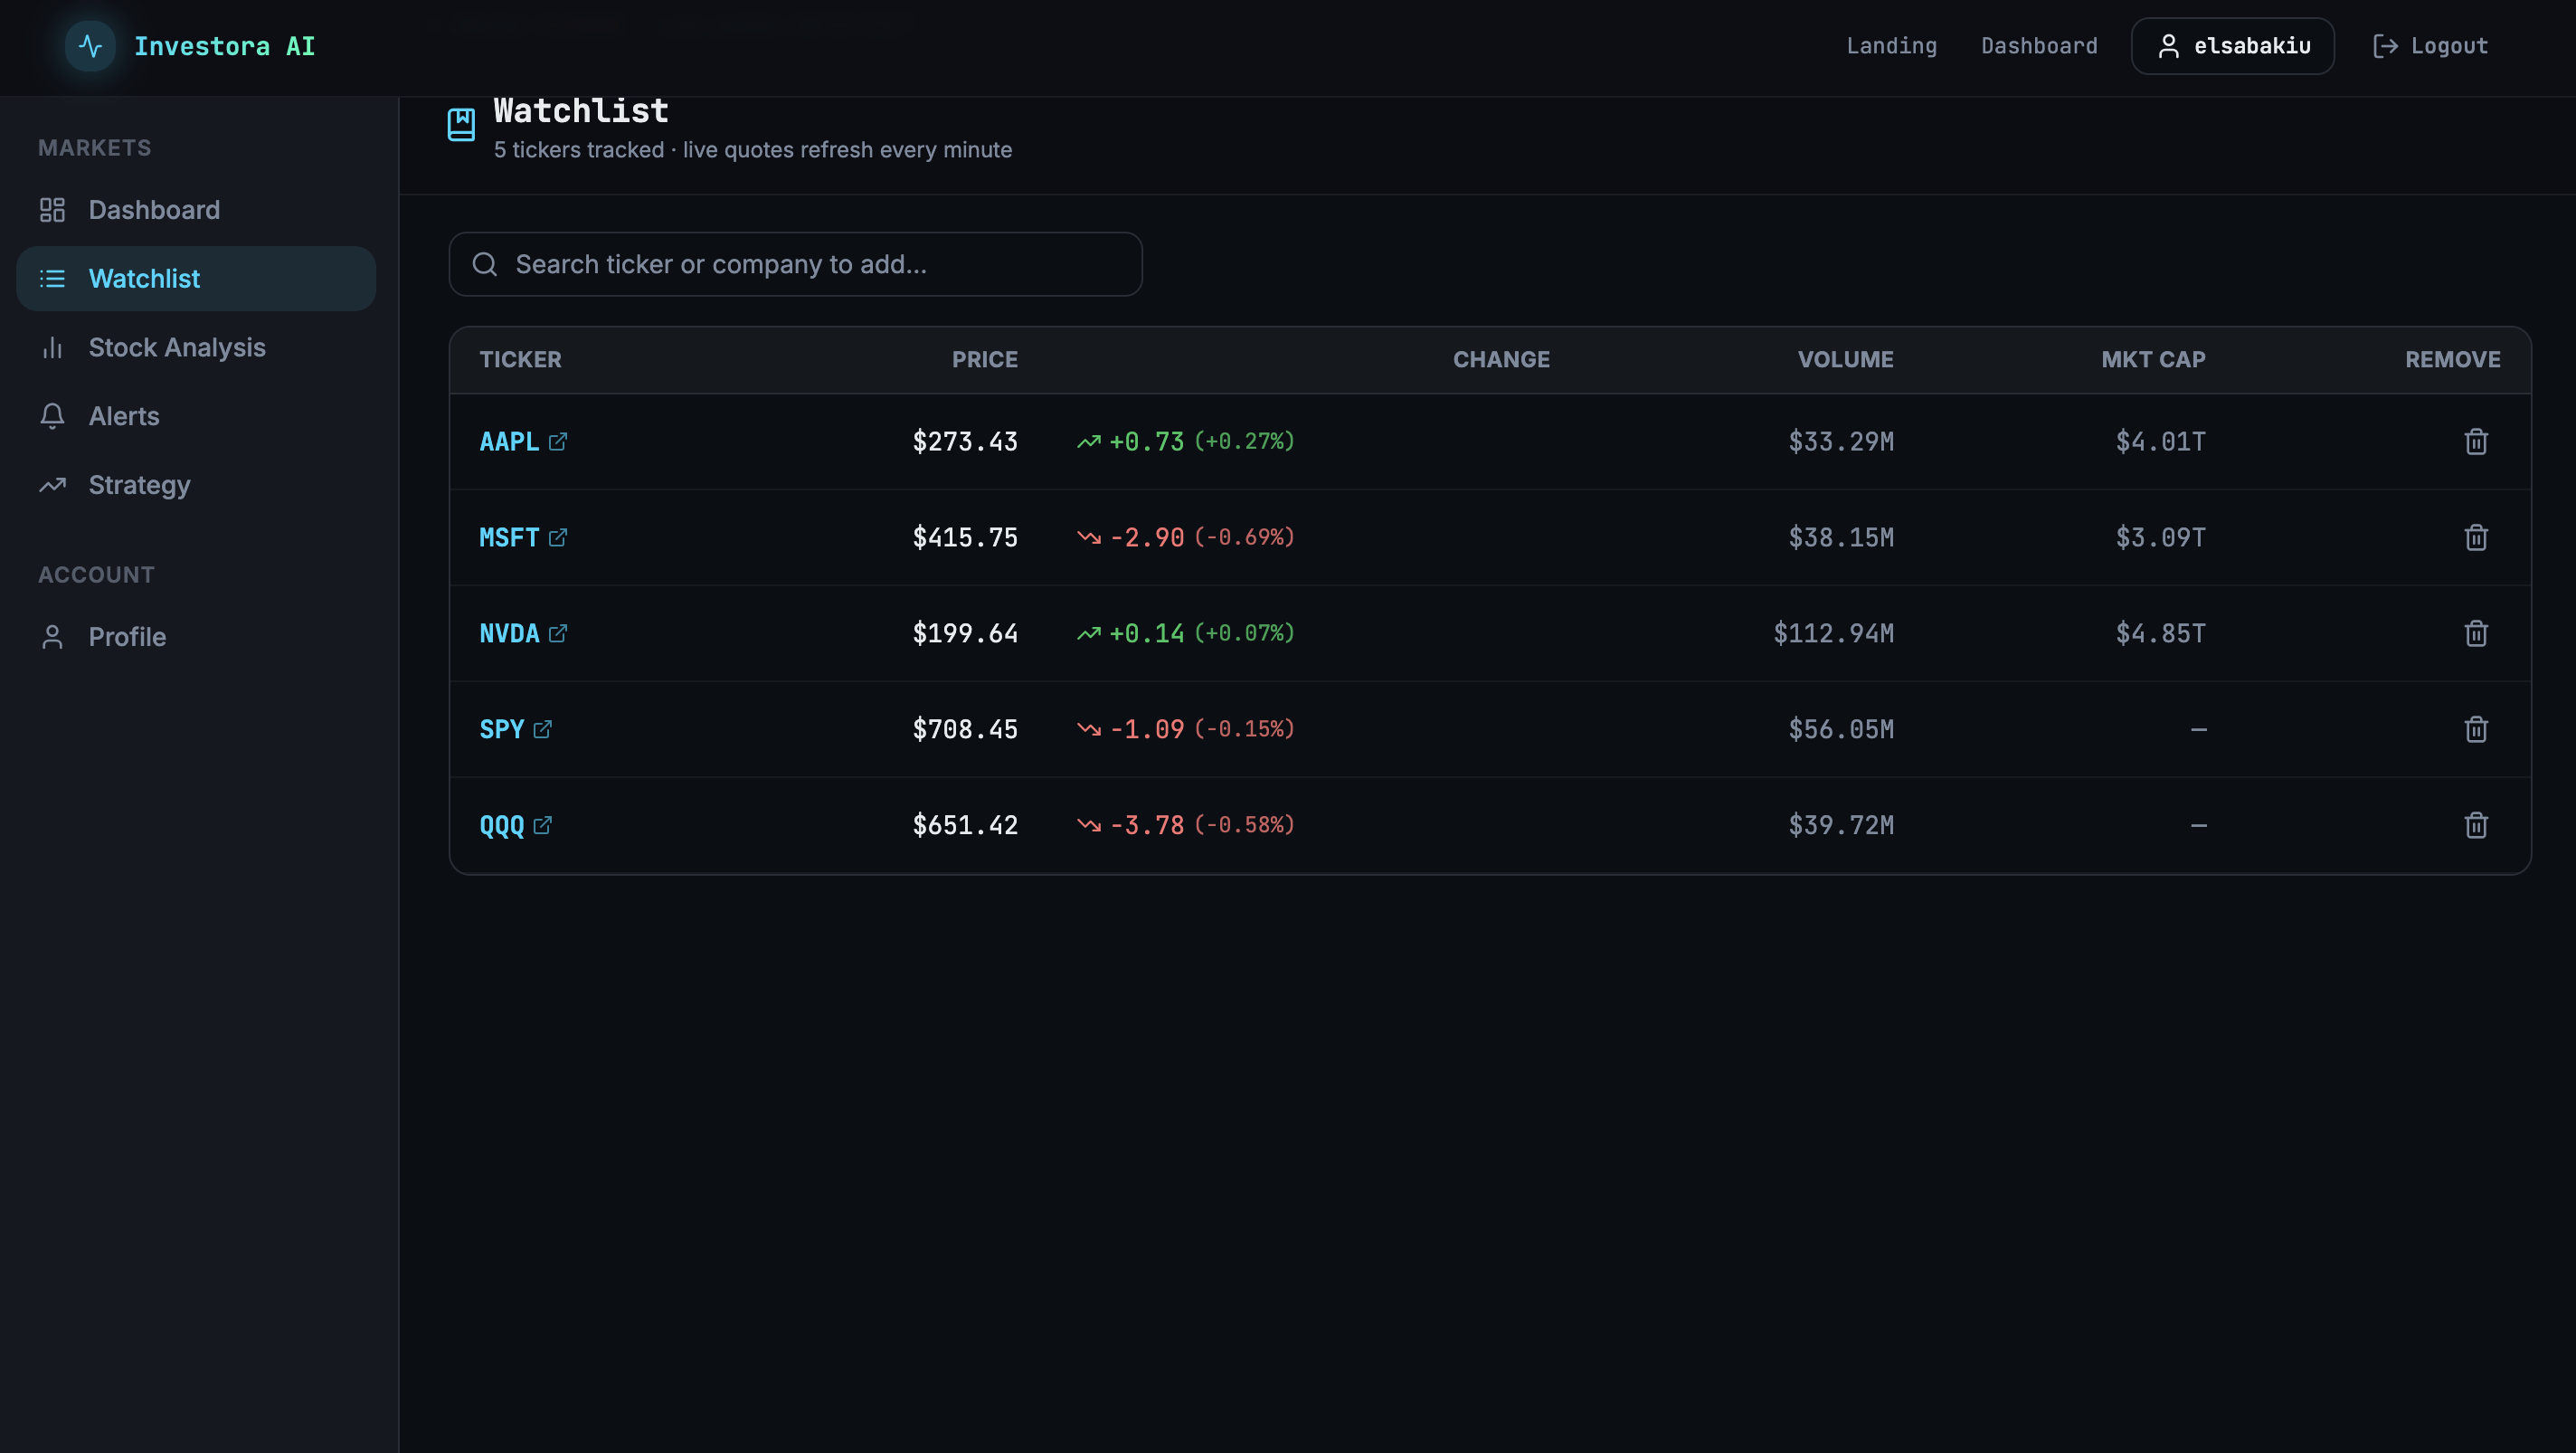Click the external link icon next to MSFT
The height and width of the screenshot is (1453, 2576).
click(x=558, y=538)
